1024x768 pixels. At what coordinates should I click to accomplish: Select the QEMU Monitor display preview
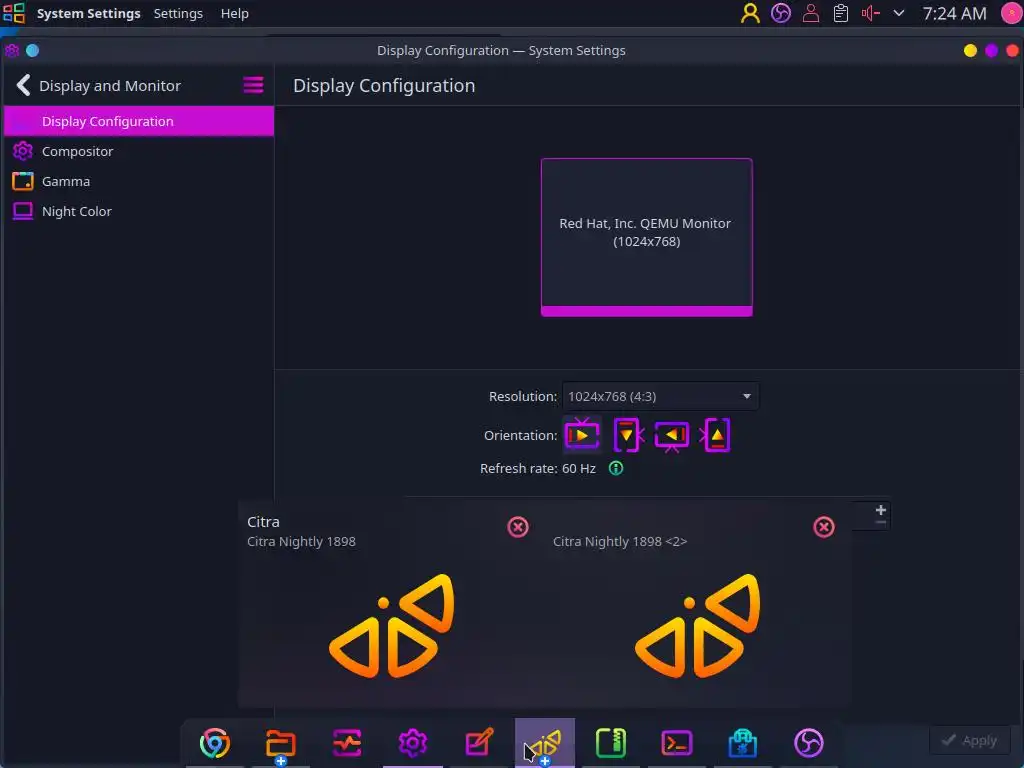pyautogui.click(x=647, y=237)
